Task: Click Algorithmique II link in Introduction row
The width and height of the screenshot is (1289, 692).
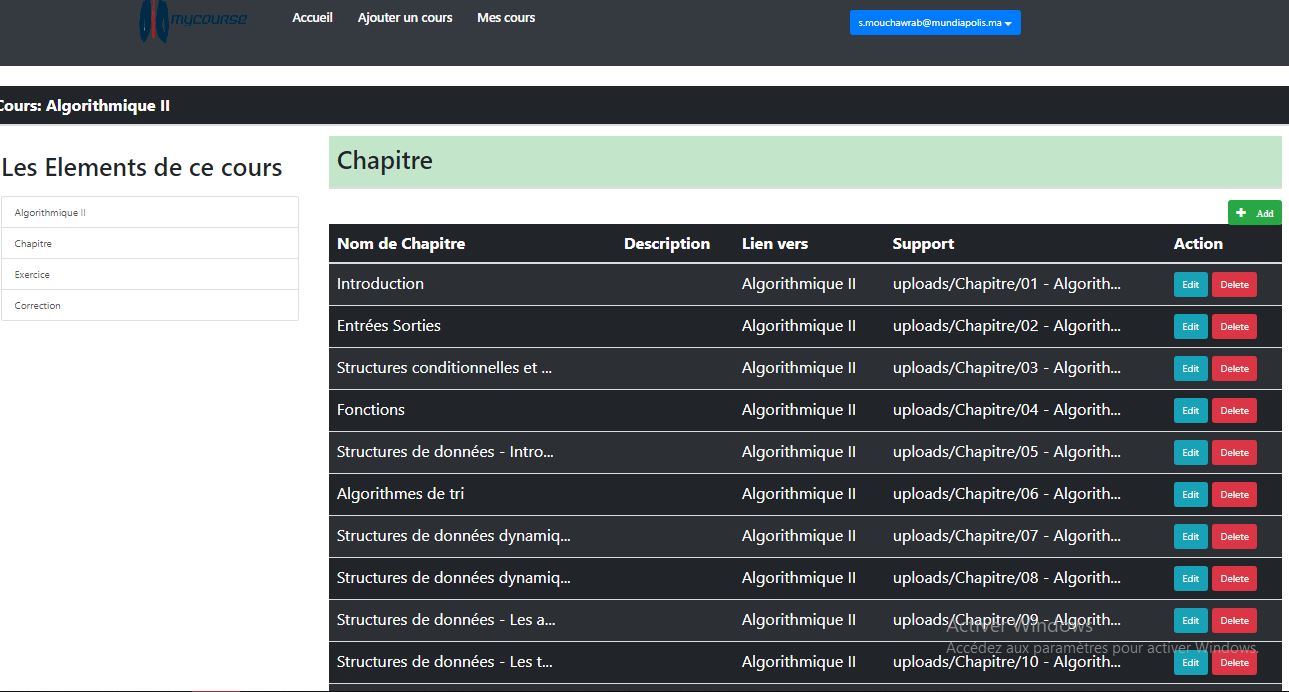Action: (x=799, y=284)
